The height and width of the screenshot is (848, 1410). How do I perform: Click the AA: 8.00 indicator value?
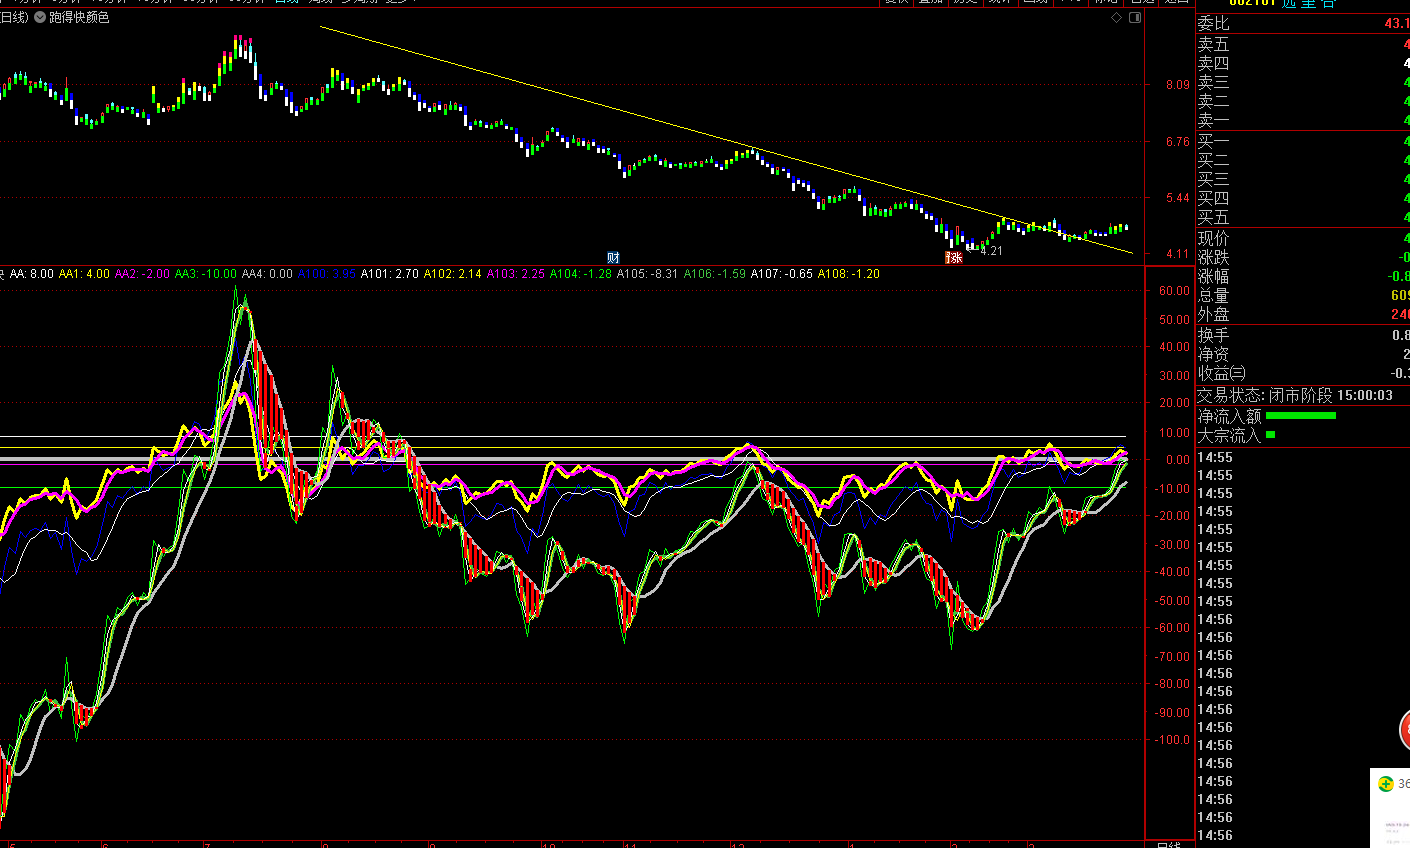tap(32, 273)
